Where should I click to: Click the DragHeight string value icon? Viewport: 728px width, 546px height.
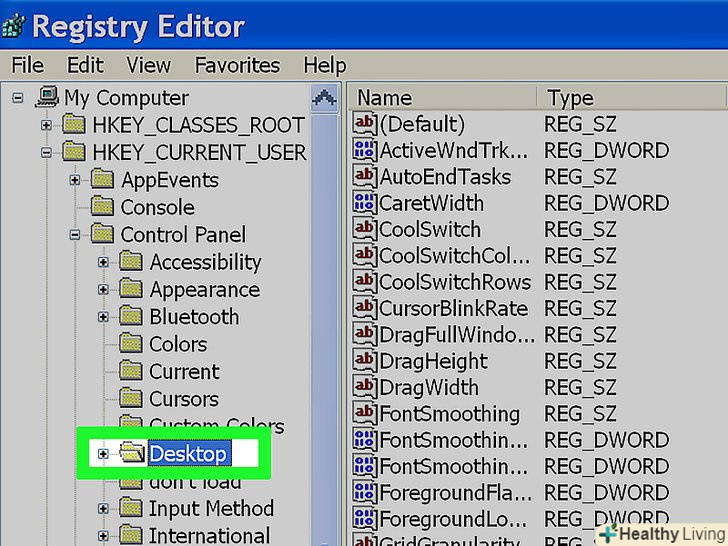[x=364, y=361]
